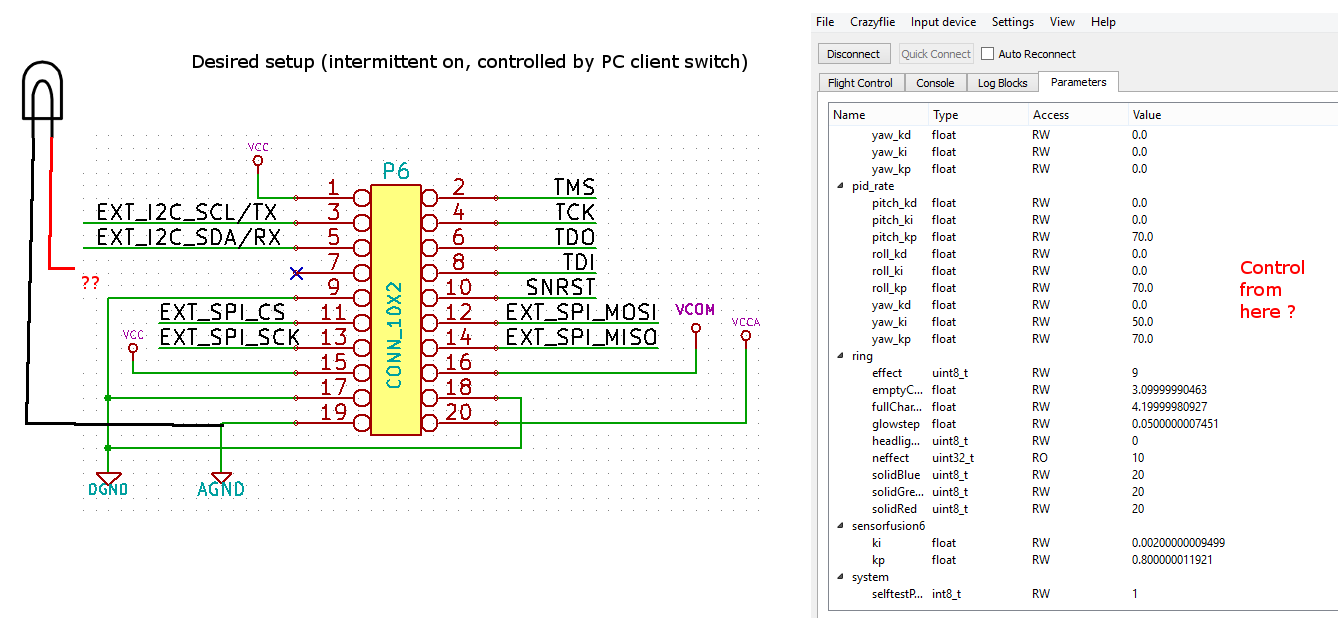The height and width of the screenshot is (618, 1338).
Task: Open the Input device menu
Action: (x=943, y=22)
